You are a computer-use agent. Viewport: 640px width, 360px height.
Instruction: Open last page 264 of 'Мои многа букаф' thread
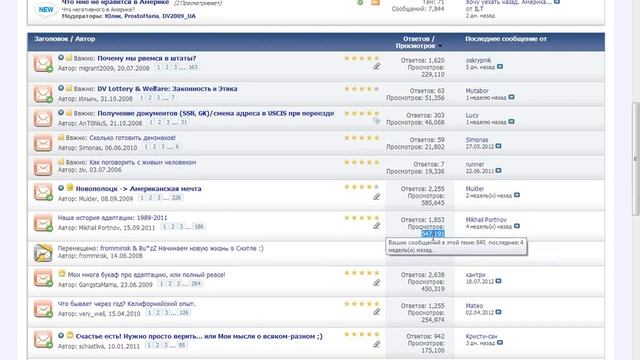click(196, 284)
